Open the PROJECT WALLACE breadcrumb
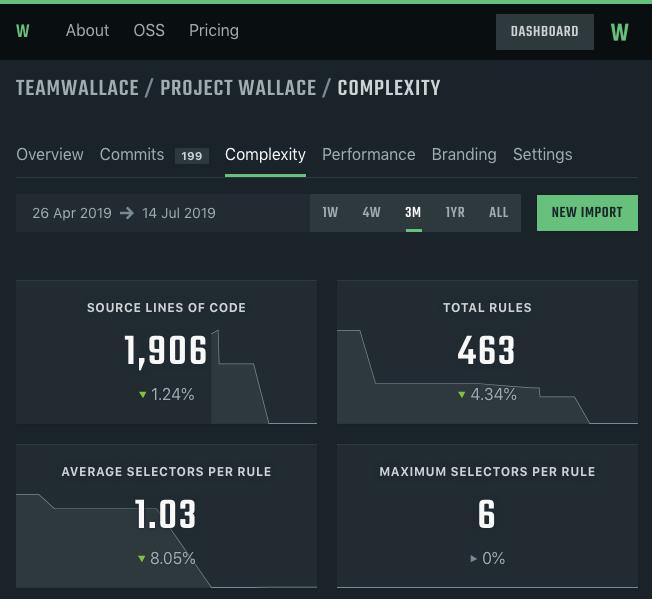652x599 pixels. (x=238, y=88)
